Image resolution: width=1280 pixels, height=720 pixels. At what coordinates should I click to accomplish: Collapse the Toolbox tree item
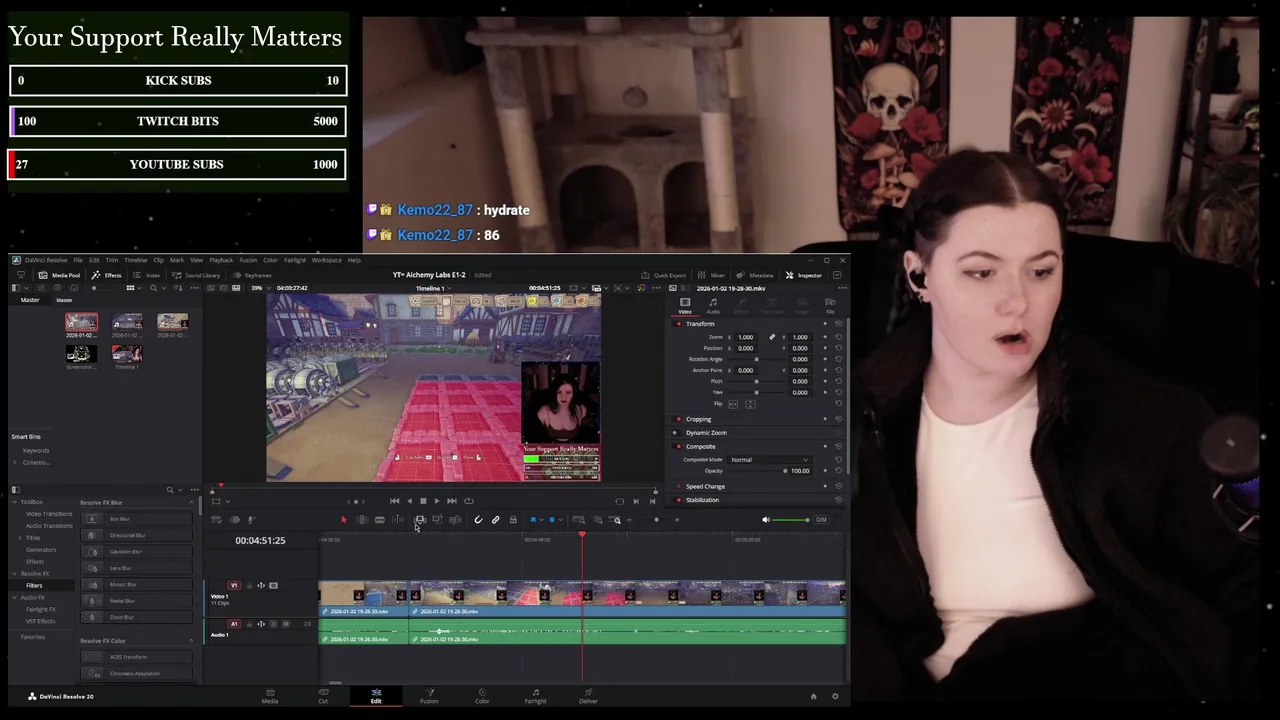(14, 502)
